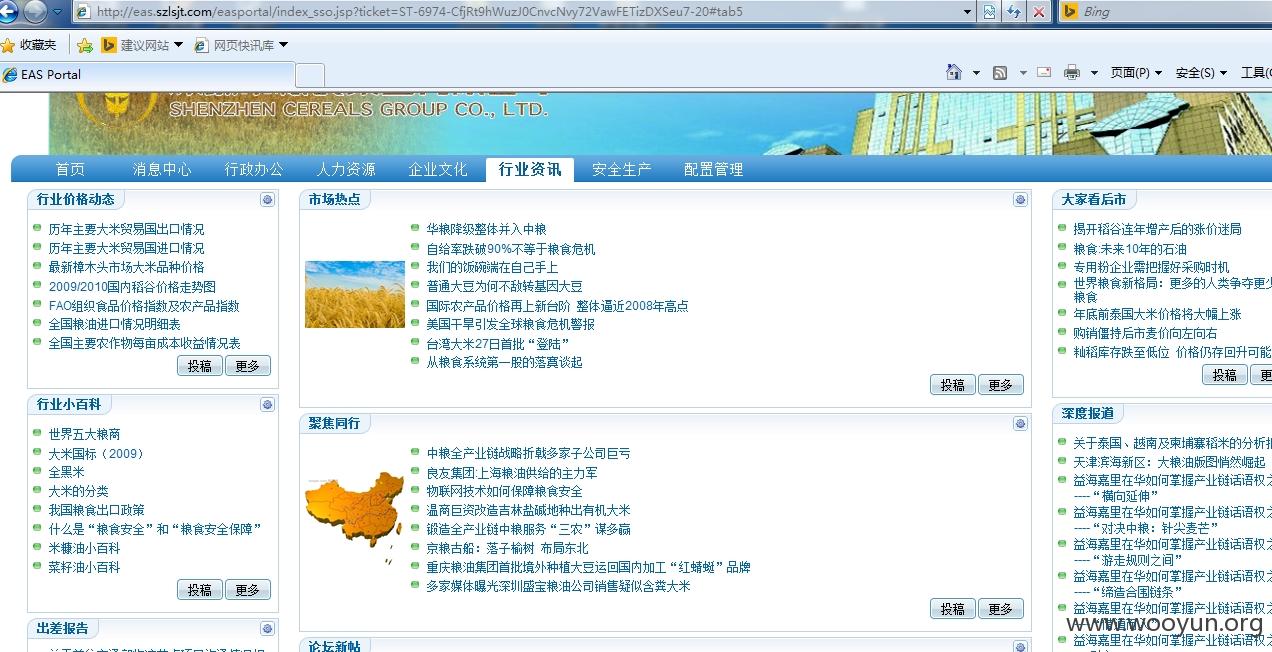Open the recent pages dropdown beside Forward
Viewport: 1272px width, 652px height.
tap(57, 12)
